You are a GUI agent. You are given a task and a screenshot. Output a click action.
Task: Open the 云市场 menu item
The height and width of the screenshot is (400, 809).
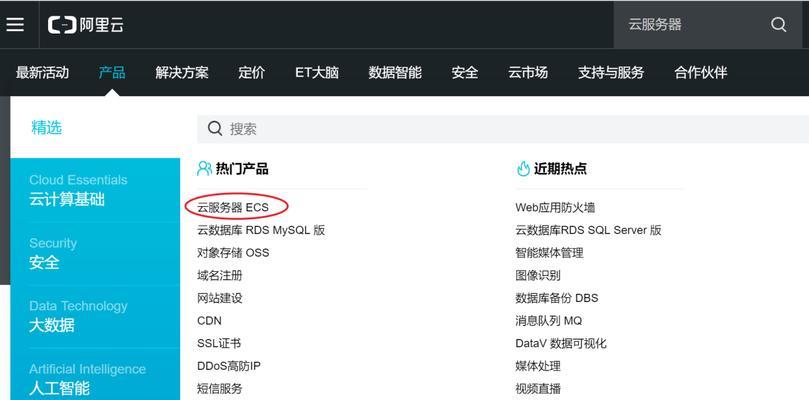click(x=528, y=73)
